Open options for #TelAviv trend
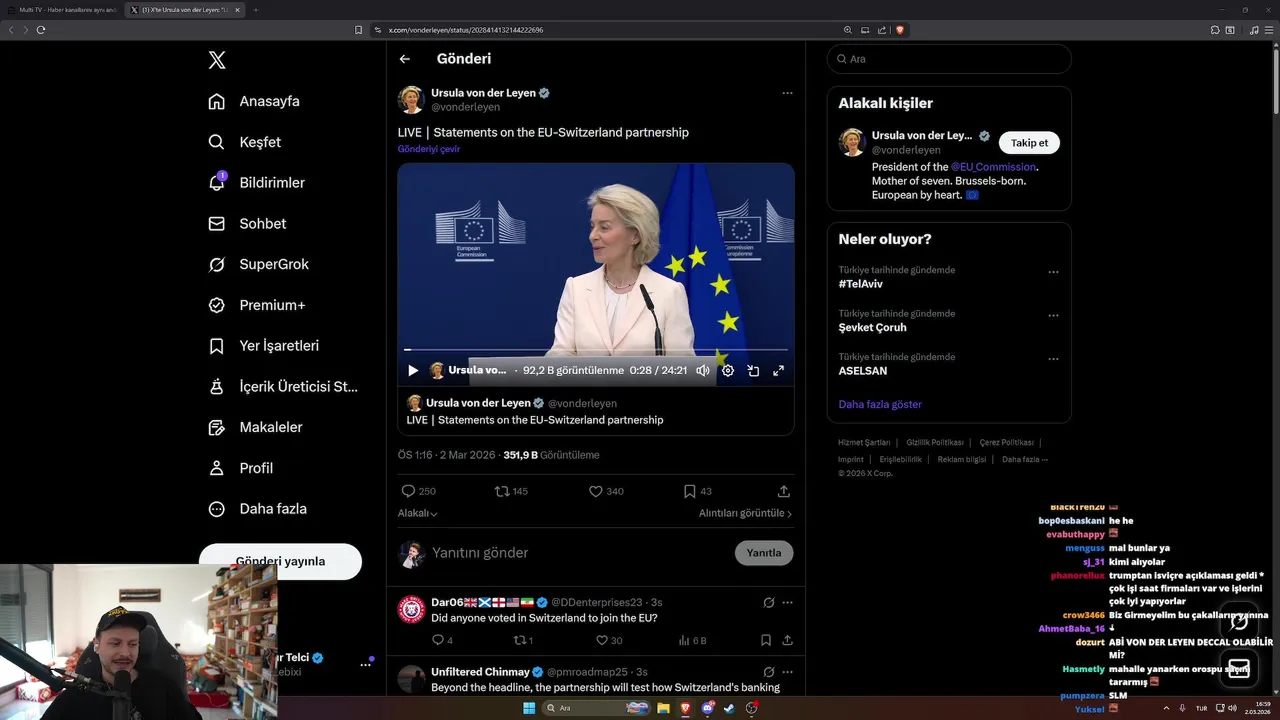The width and height of the screenshot is (1280, 720). point(1053,272)
